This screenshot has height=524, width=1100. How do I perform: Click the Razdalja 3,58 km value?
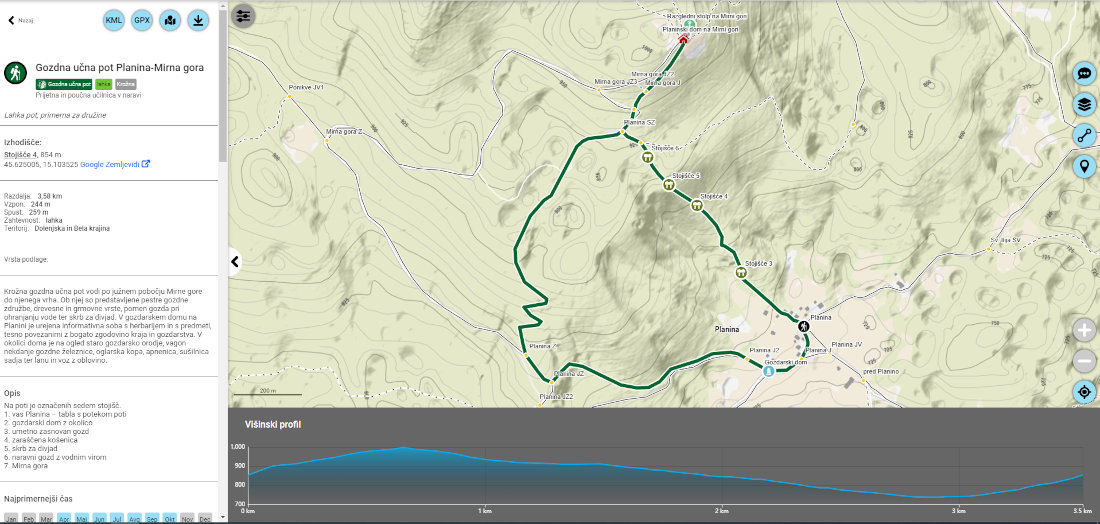[x=48, y=196]
